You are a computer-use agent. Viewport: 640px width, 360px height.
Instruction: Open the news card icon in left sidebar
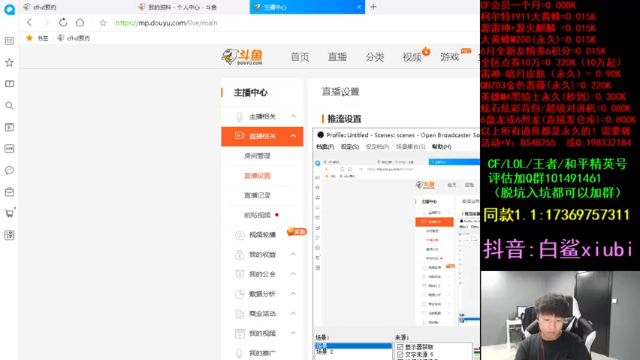click(9, 41)
